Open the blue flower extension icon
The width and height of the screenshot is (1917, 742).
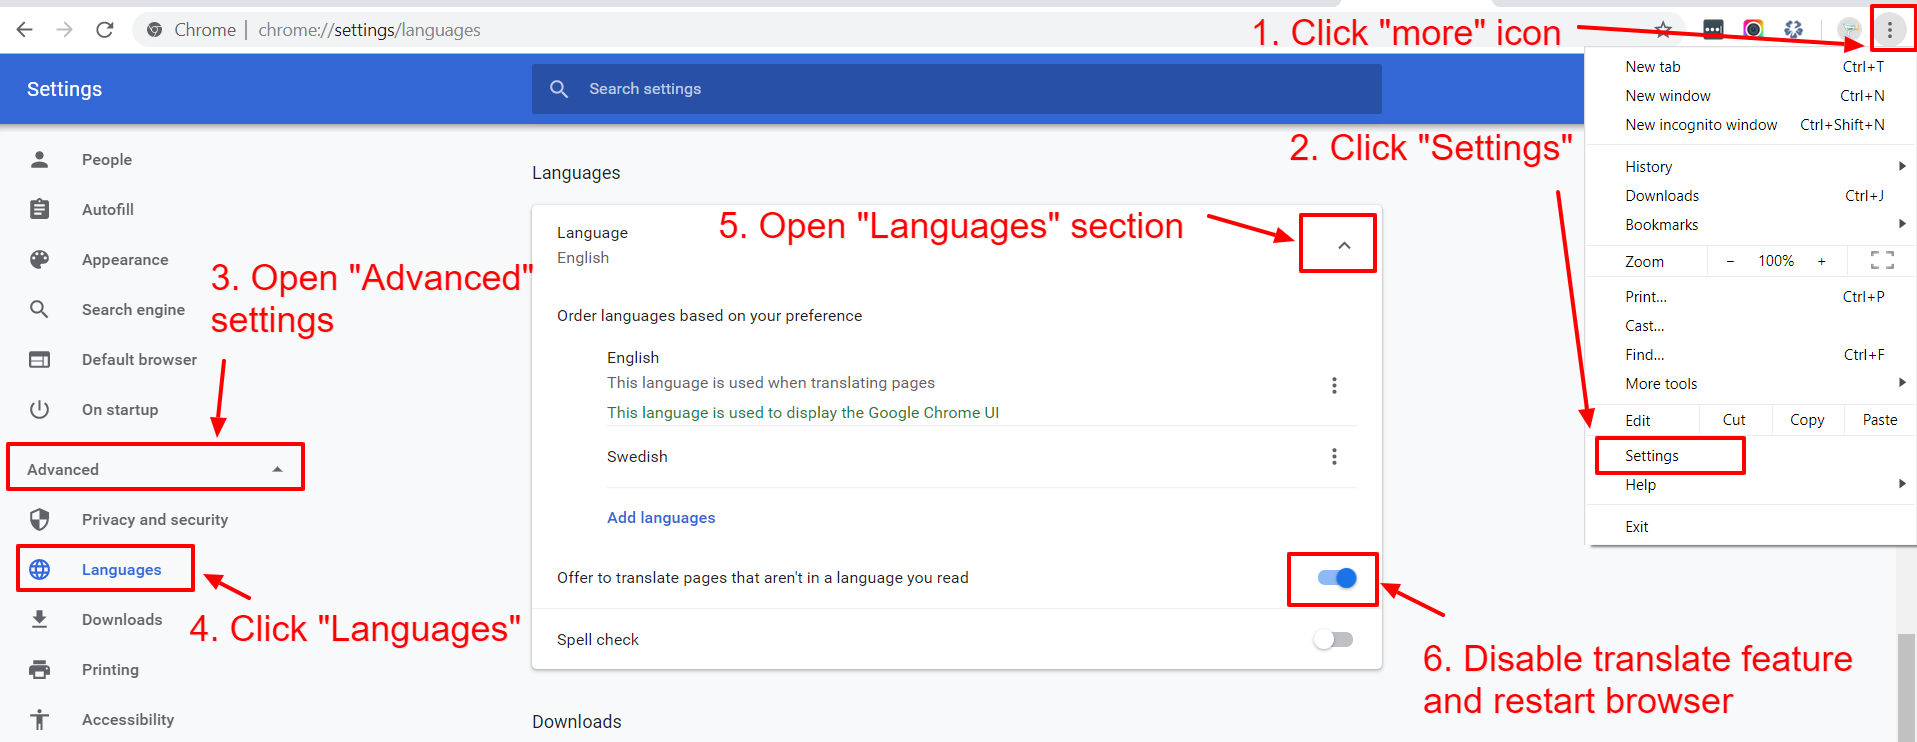(x=1793, y=29)
